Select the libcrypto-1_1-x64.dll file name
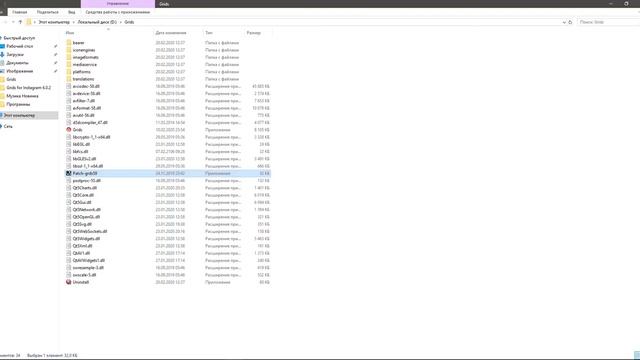 coord(91,137)
